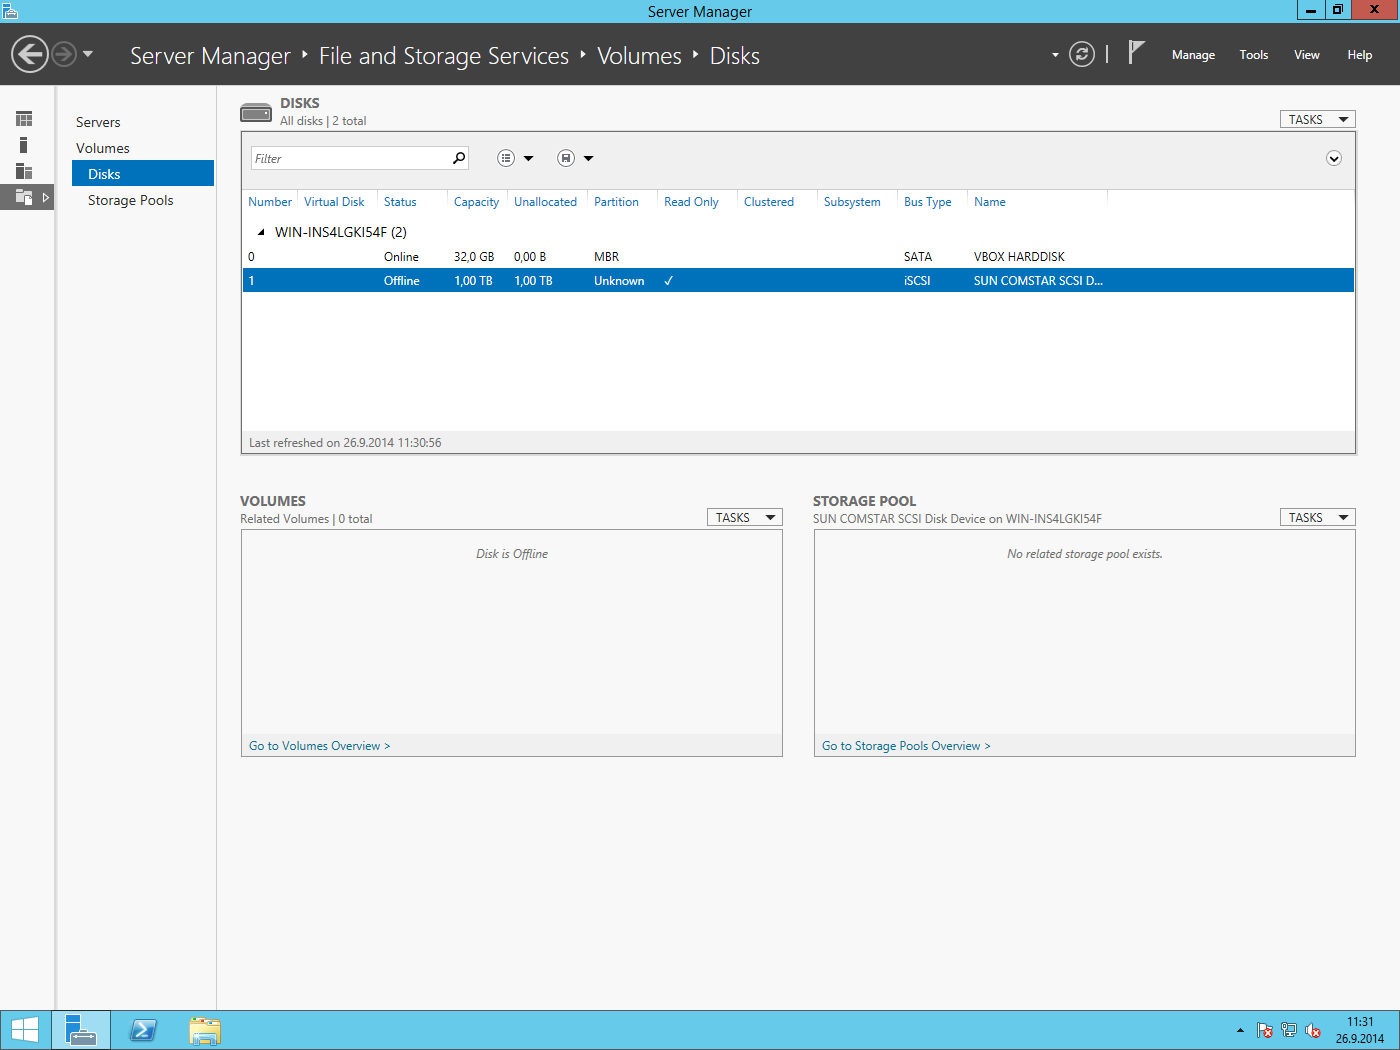The width and height of the screenshot is (1400, 1050).
Task: Sort by the Name column header
Action: pyautogui.click(x=990, y=202)
